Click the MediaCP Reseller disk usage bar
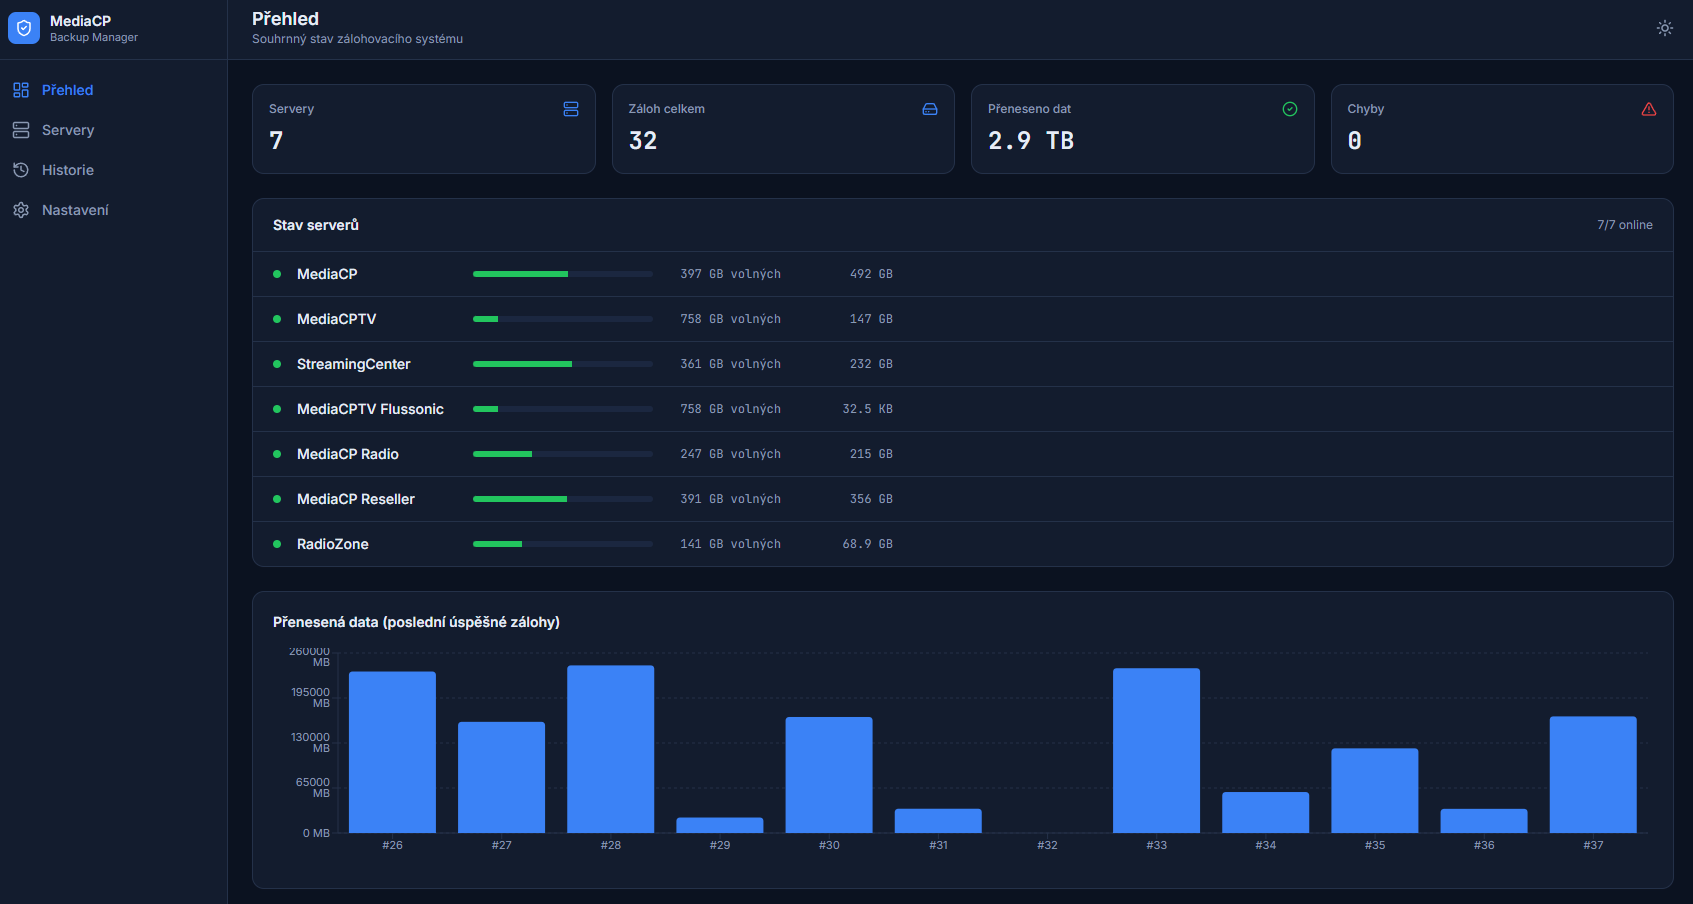1693x904 pixels. 563,499
